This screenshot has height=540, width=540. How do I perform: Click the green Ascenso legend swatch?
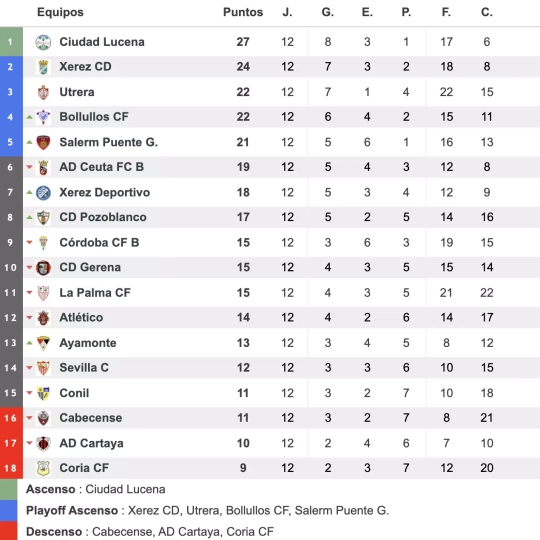8,489
